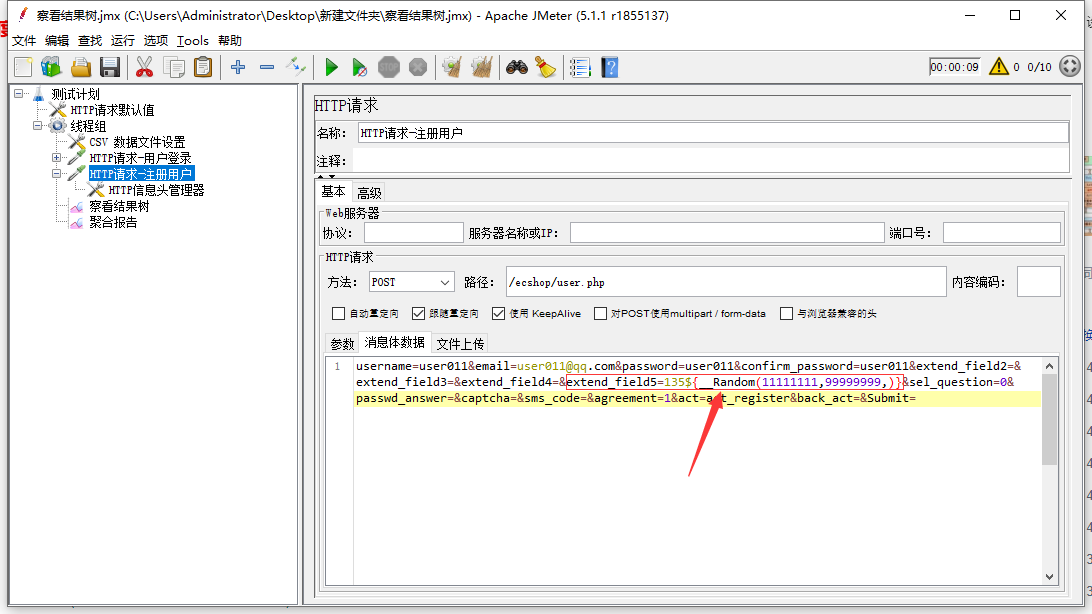Start the test with green play icon
This screenshot has width=1092, height=614.
pyautogui.click(x=332, y=68)
